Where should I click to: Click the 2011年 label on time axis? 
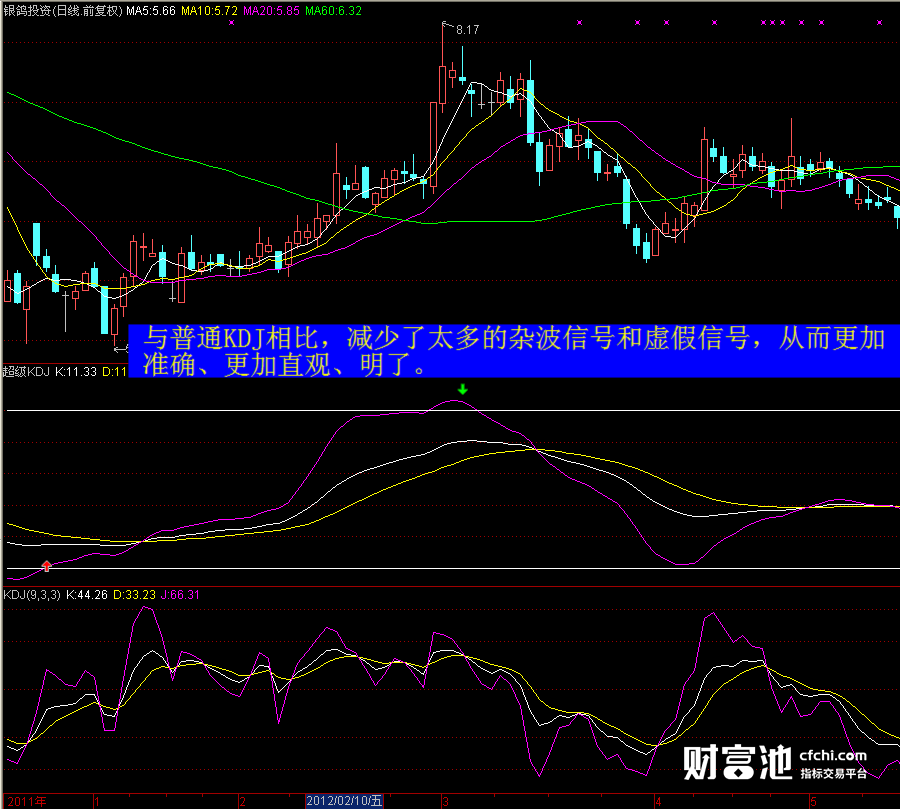26,802
